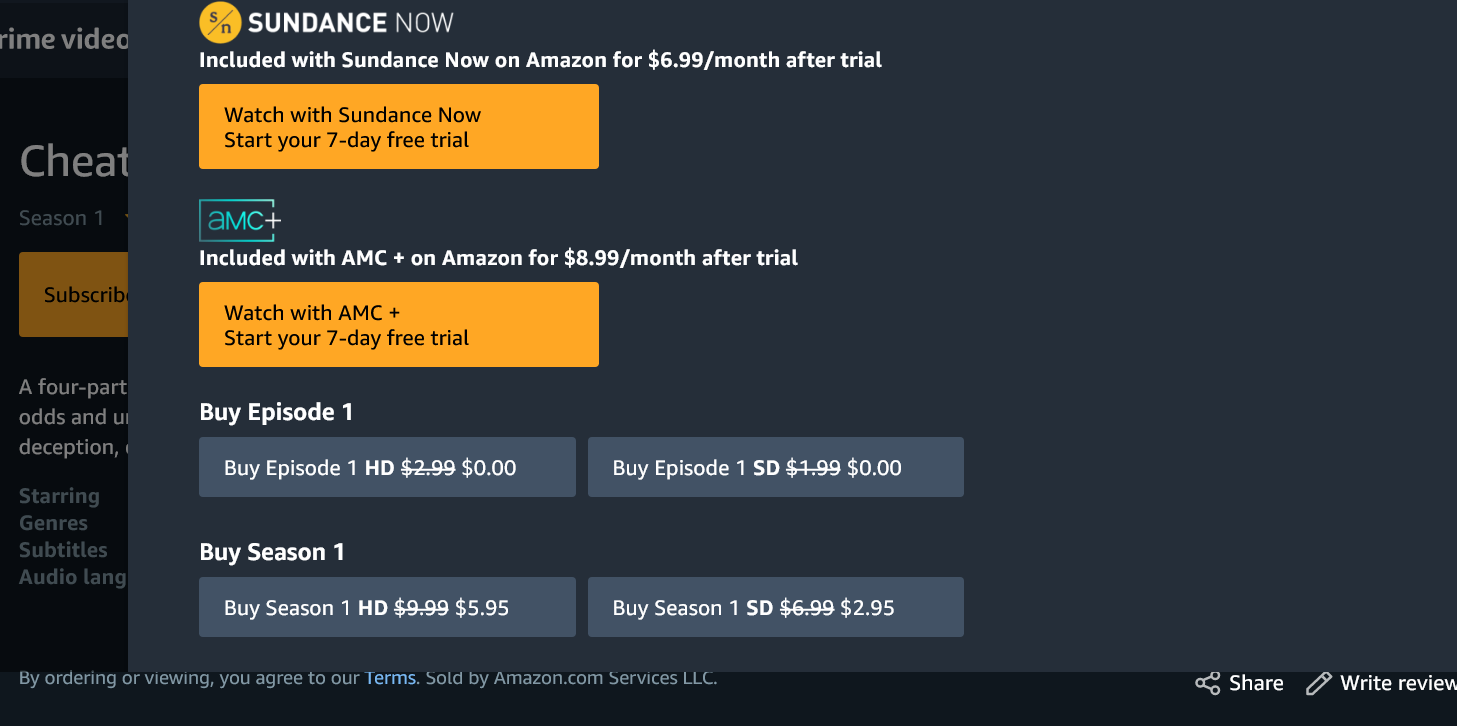Open the Terms link
1457x726 pixels.
tap(390, 678)
